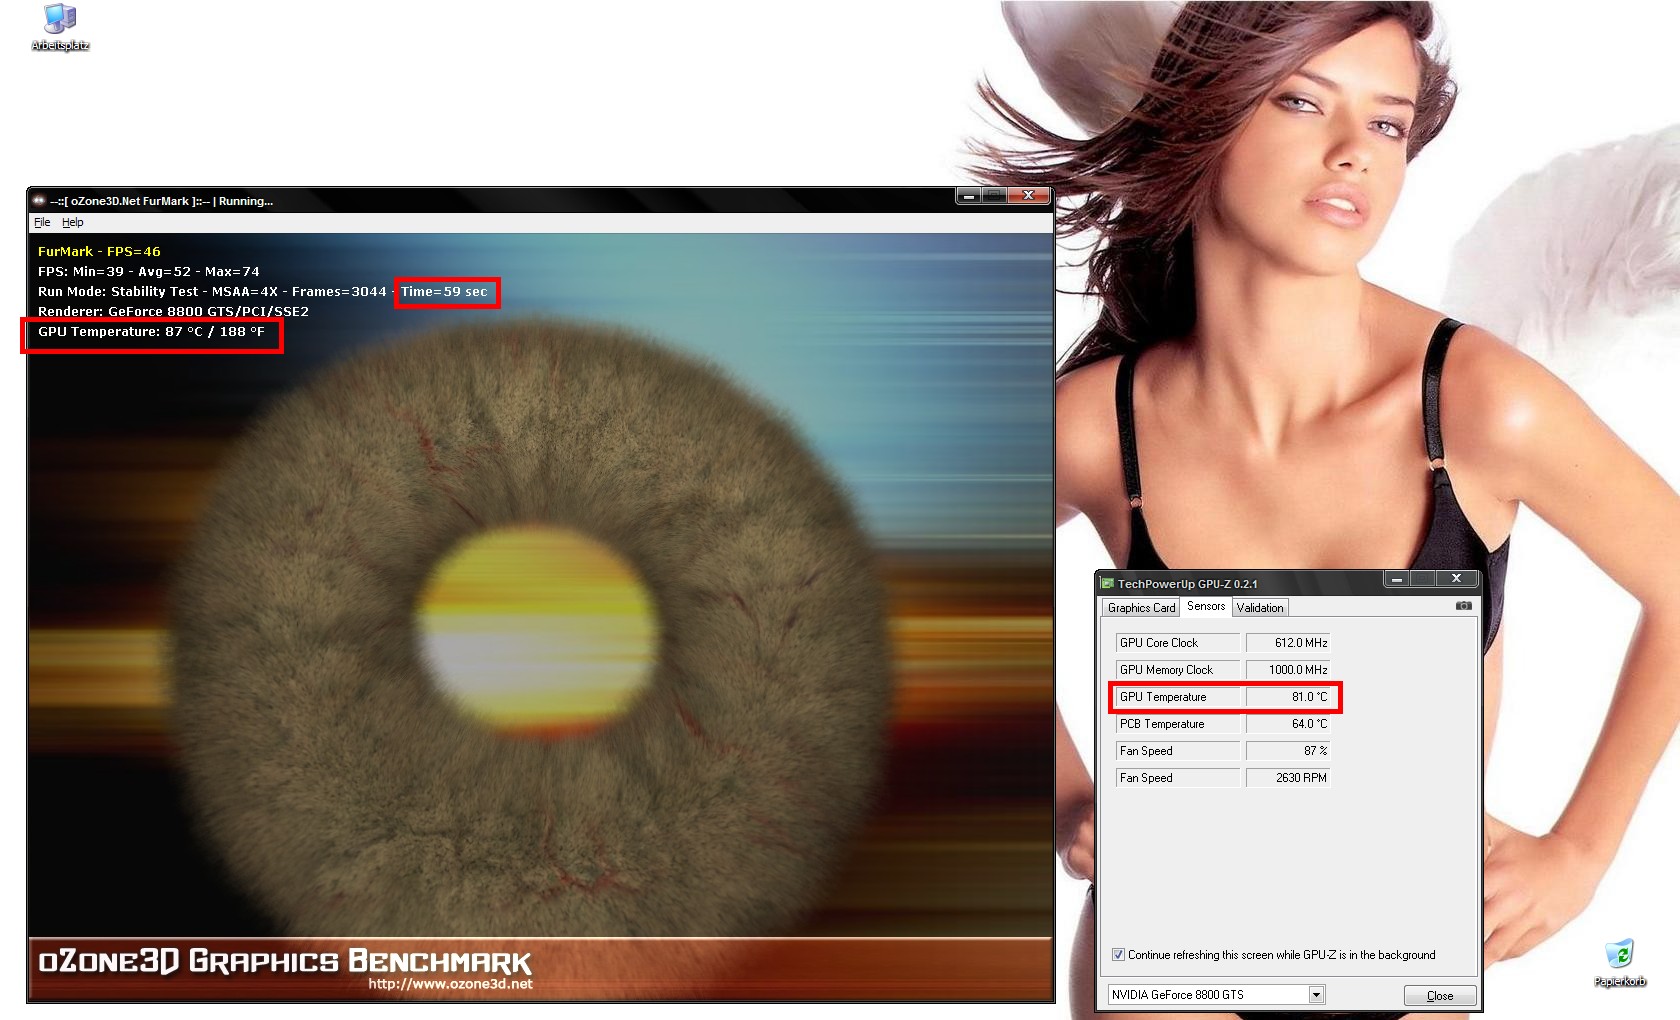1680x1020 pixels.
Task: Select the Sensors tab in GPU-Z
Action: coord(1206,606)
